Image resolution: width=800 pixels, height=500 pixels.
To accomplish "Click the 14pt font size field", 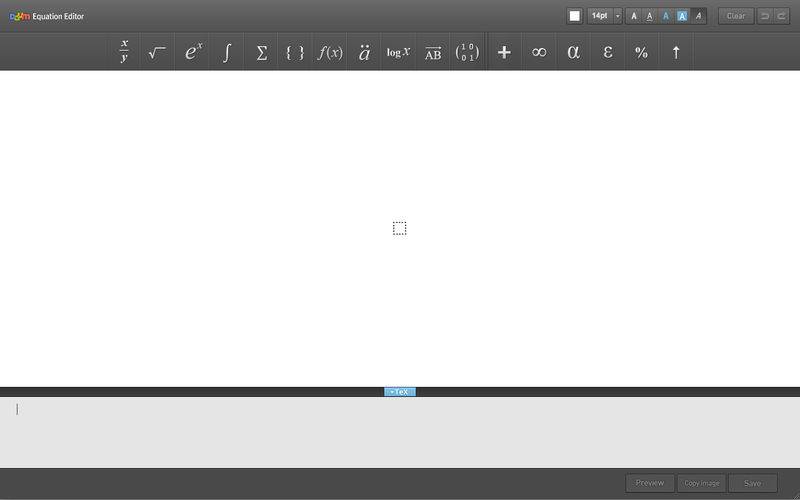I will 600,16.
